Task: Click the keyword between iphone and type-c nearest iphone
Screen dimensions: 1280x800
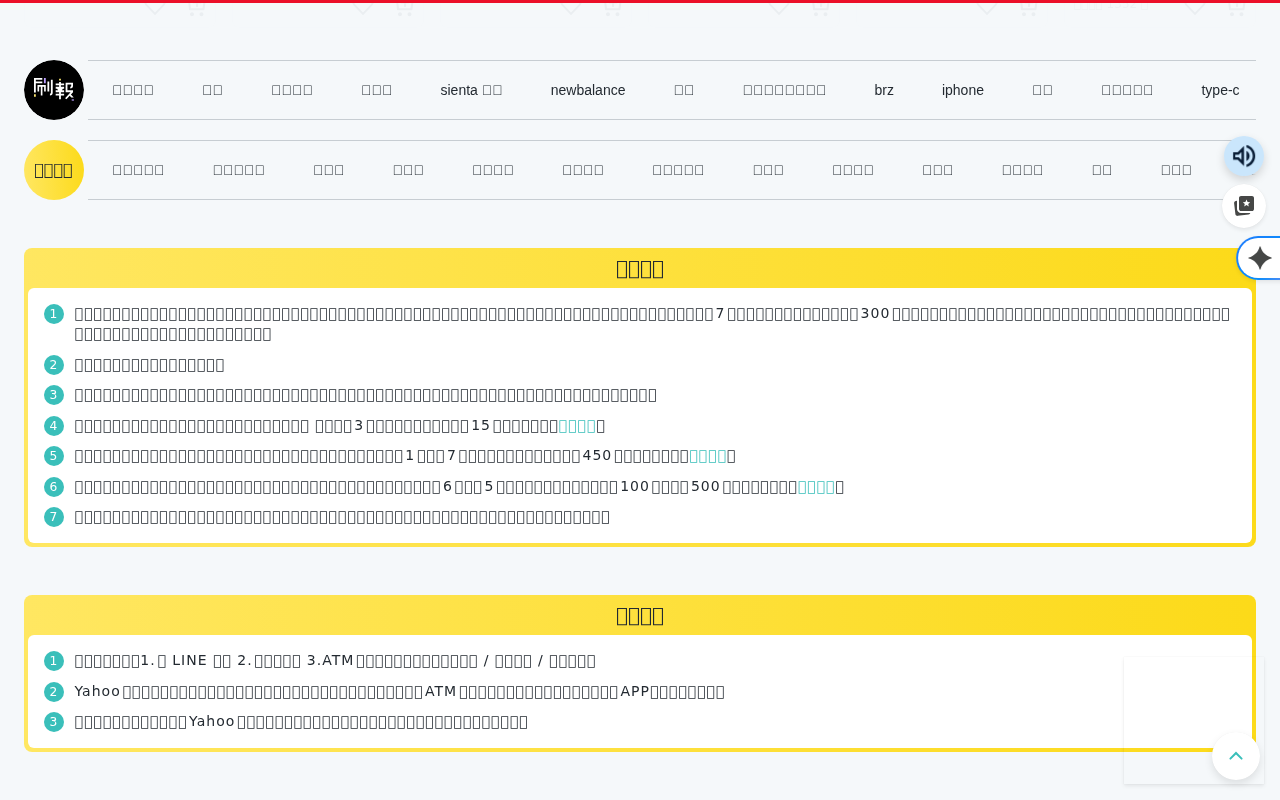Action: [x=1042, y=90]
